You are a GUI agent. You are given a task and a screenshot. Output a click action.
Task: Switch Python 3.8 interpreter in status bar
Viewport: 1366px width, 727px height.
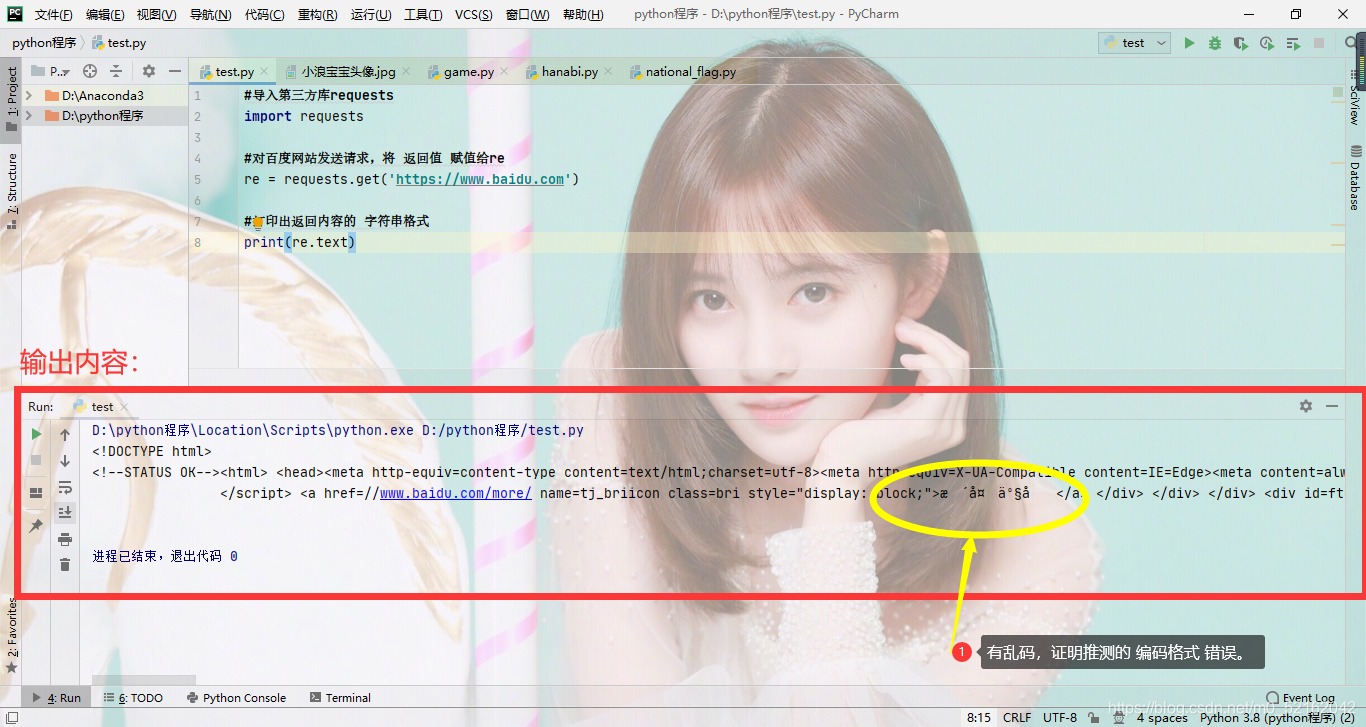(x=1277, y=717)
